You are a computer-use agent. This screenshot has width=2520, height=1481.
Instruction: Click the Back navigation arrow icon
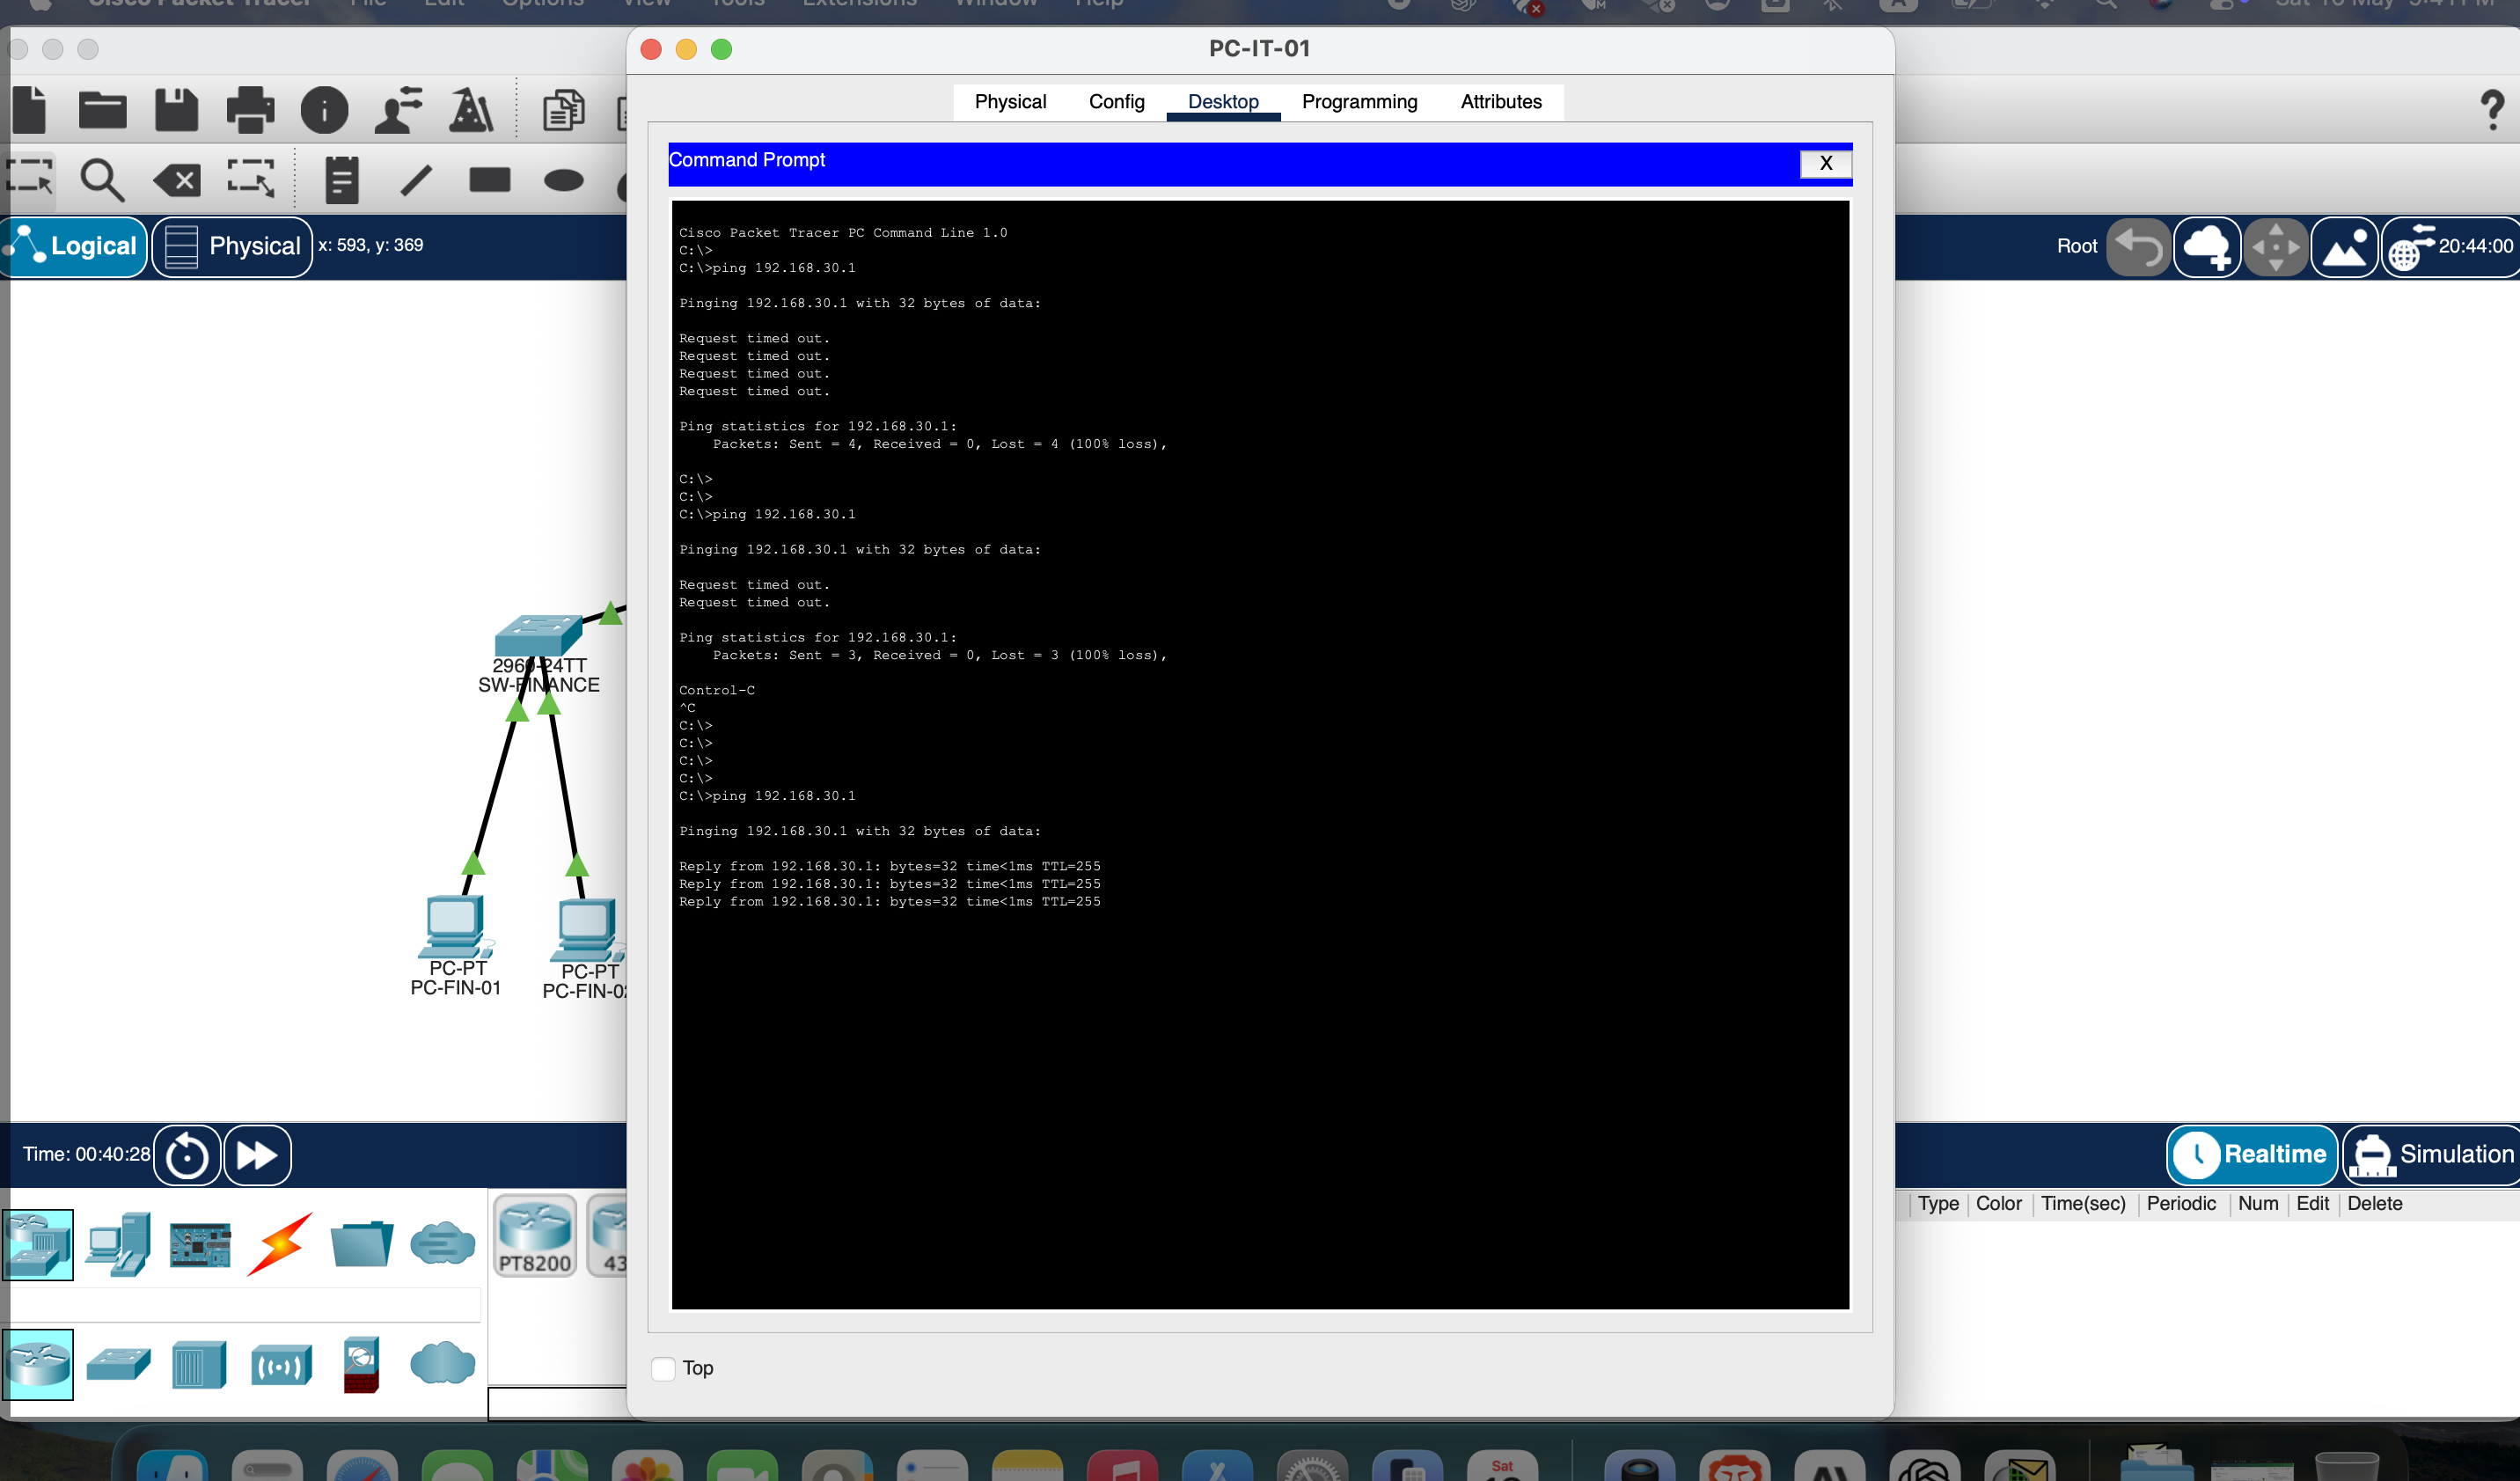(x=2138, y=247)
